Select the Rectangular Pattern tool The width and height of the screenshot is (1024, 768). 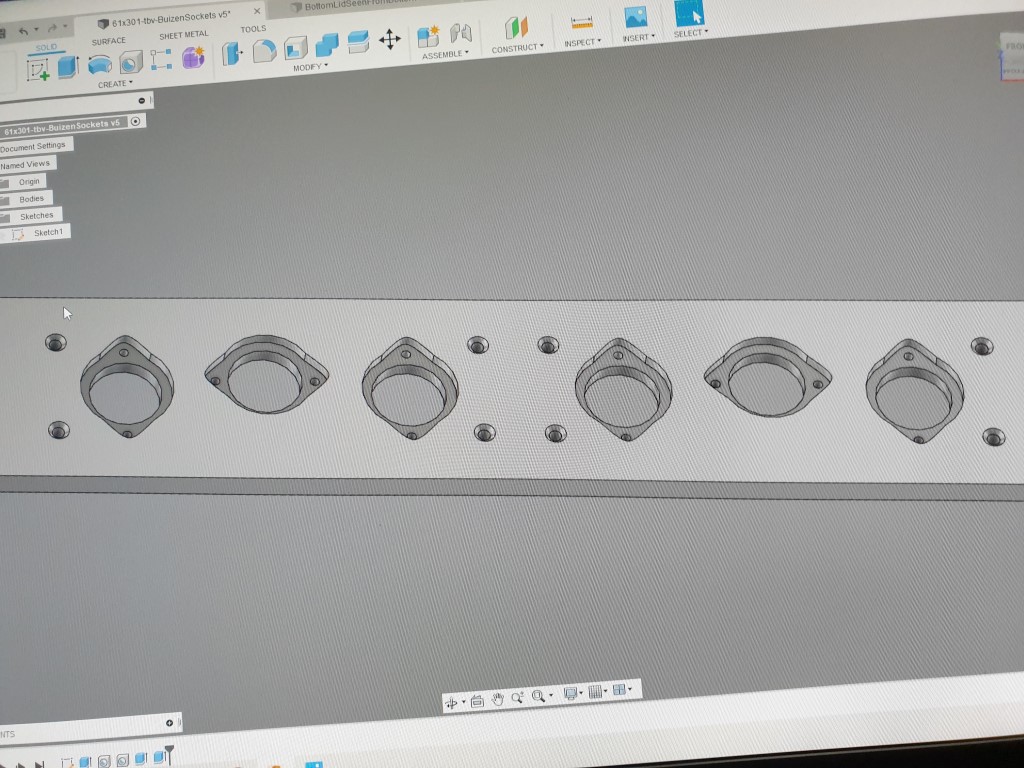tap(161, 59)
